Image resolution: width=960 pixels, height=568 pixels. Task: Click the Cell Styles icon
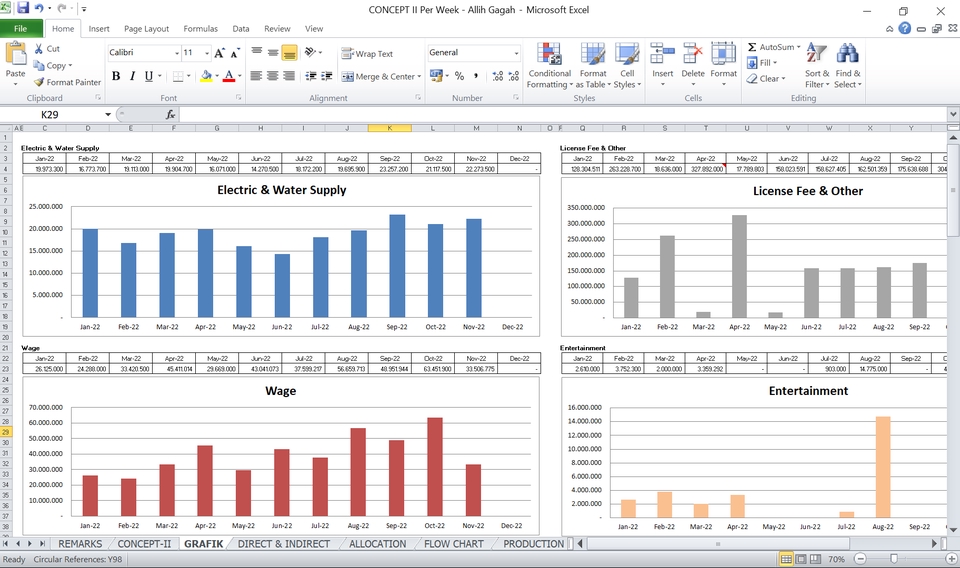click(627, 54)
